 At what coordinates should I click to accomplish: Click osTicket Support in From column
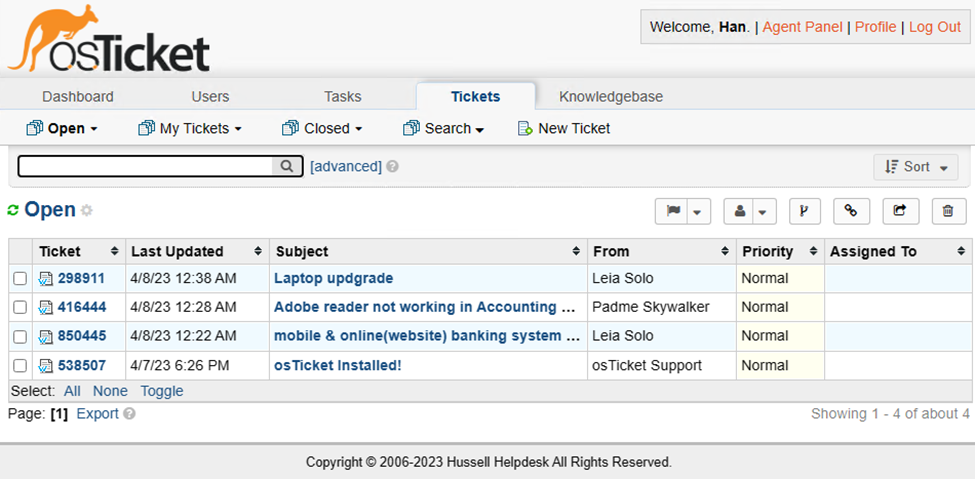(647, 366)
